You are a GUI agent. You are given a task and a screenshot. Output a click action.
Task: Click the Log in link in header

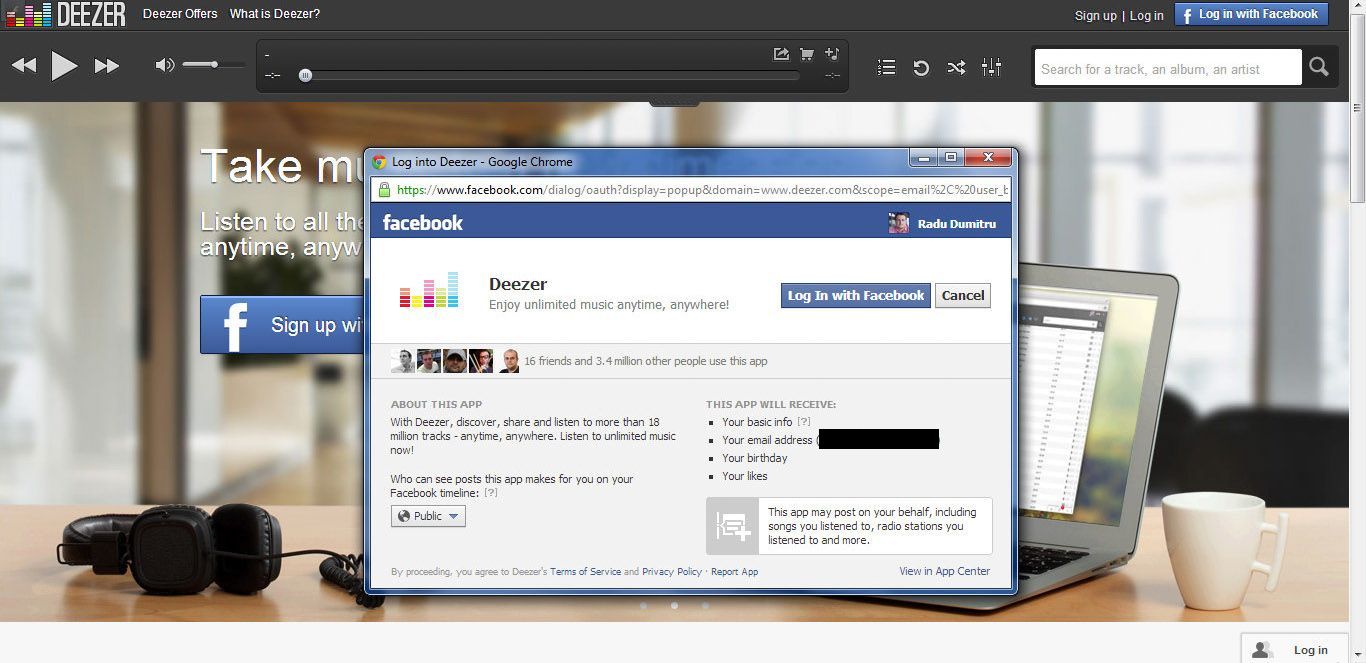pyautogui.click(x=1147, y=15)
